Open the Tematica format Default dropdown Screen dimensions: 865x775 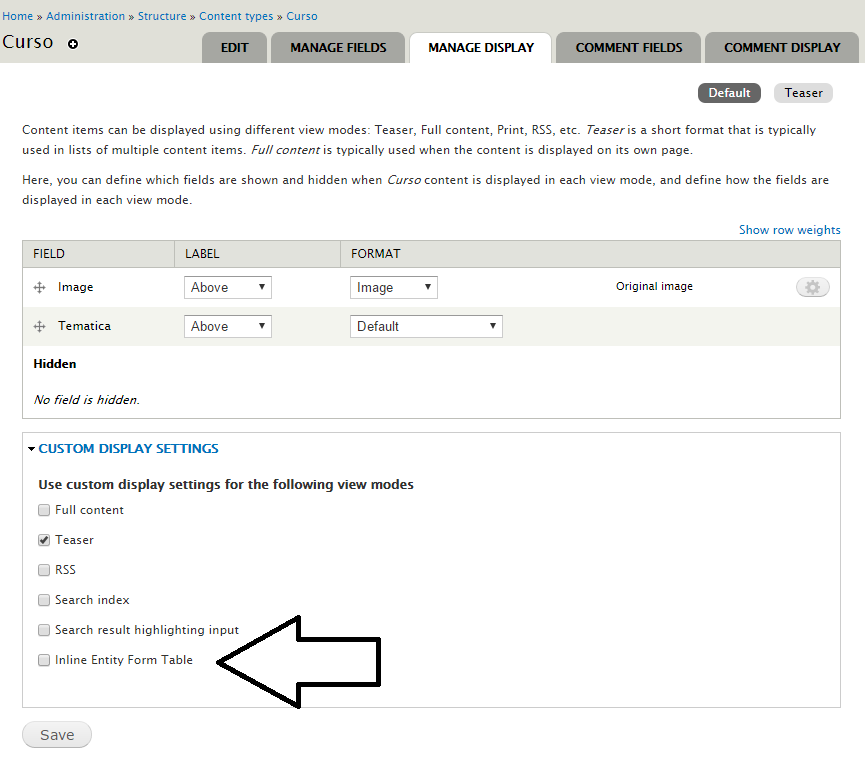[426, 326]
